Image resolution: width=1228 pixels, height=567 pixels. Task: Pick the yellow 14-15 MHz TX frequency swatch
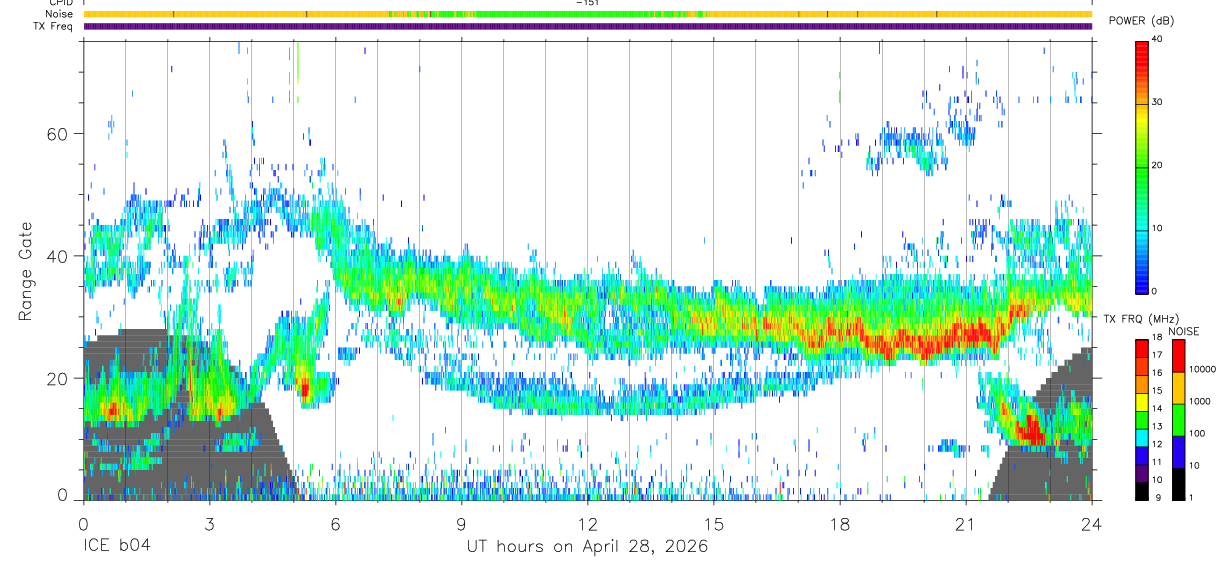tap(1142, 401)
